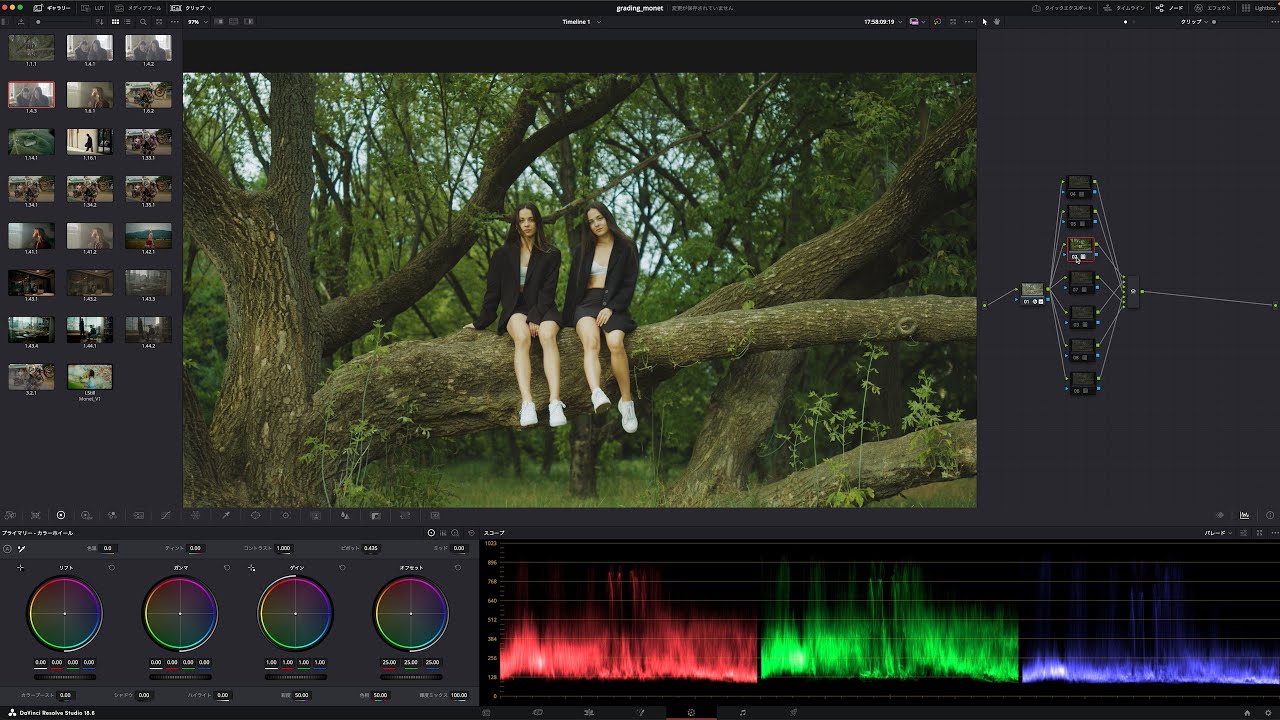Image resolution: width=1280 pixels, height=720 pixels.
Task: Select the リフト black point picker
Action: (x=20, y=568)
